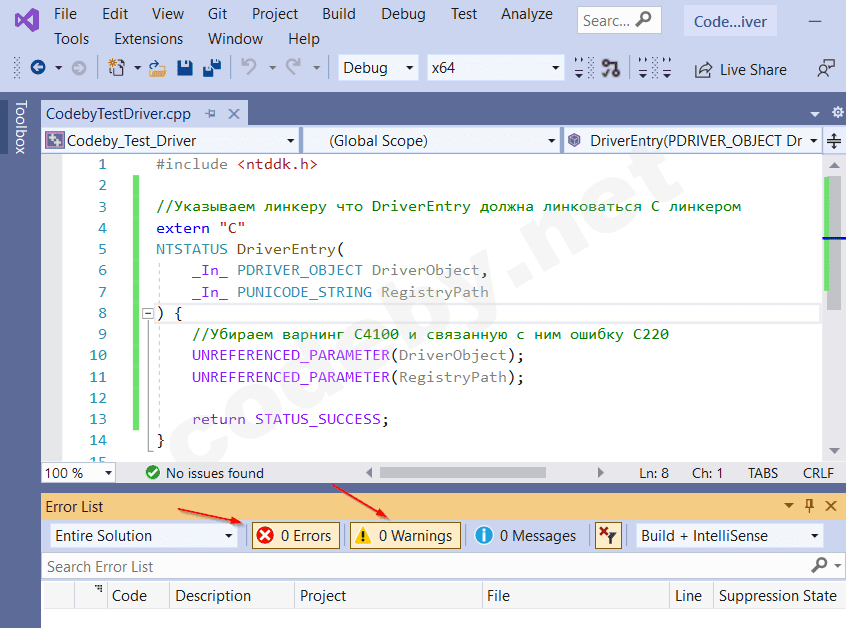Open the Debug configuration dropdown
The height and width of the screenshot is (628, 846).
[378, 68]
